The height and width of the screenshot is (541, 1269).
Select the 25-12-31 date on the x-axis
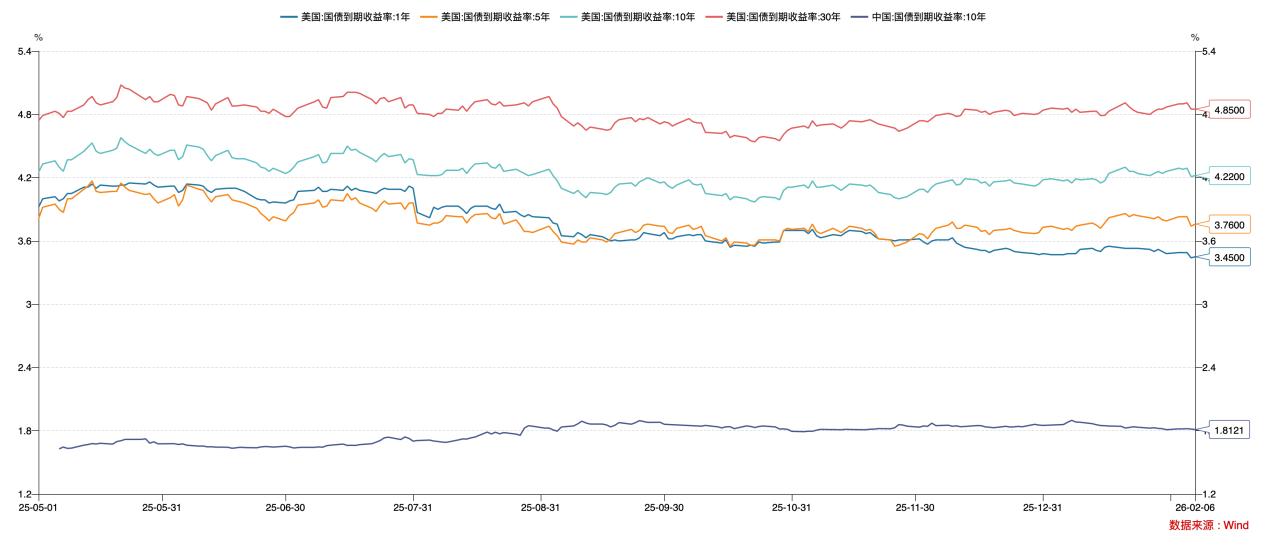tap(1043, 507)
